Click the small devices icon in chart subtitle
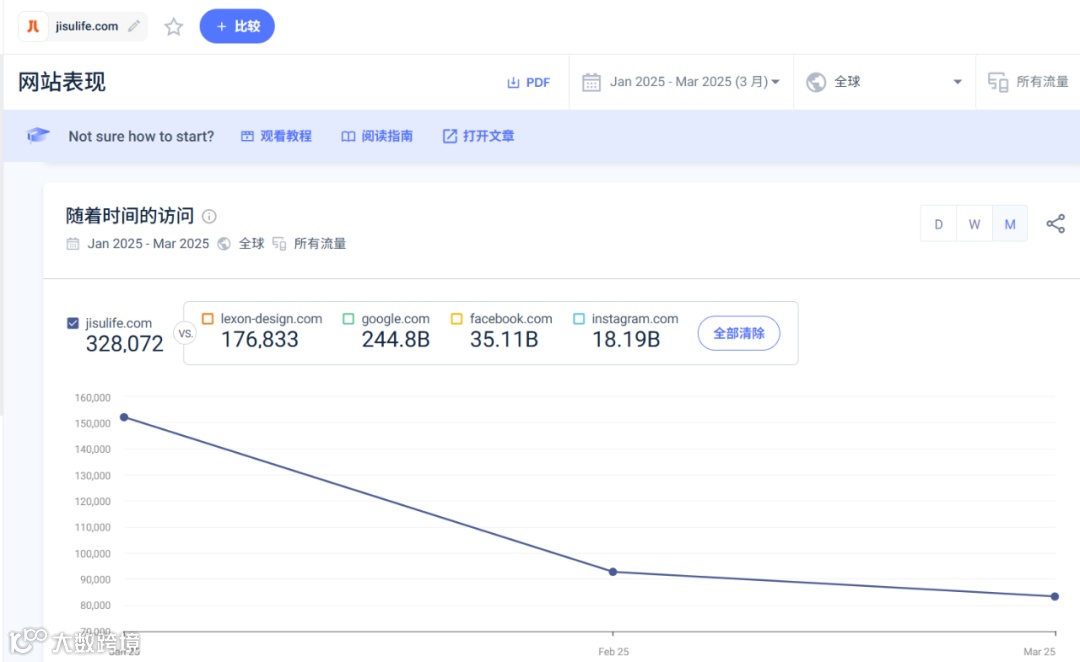The height and width of the screenshot is (662, 1080). [279, 244]
